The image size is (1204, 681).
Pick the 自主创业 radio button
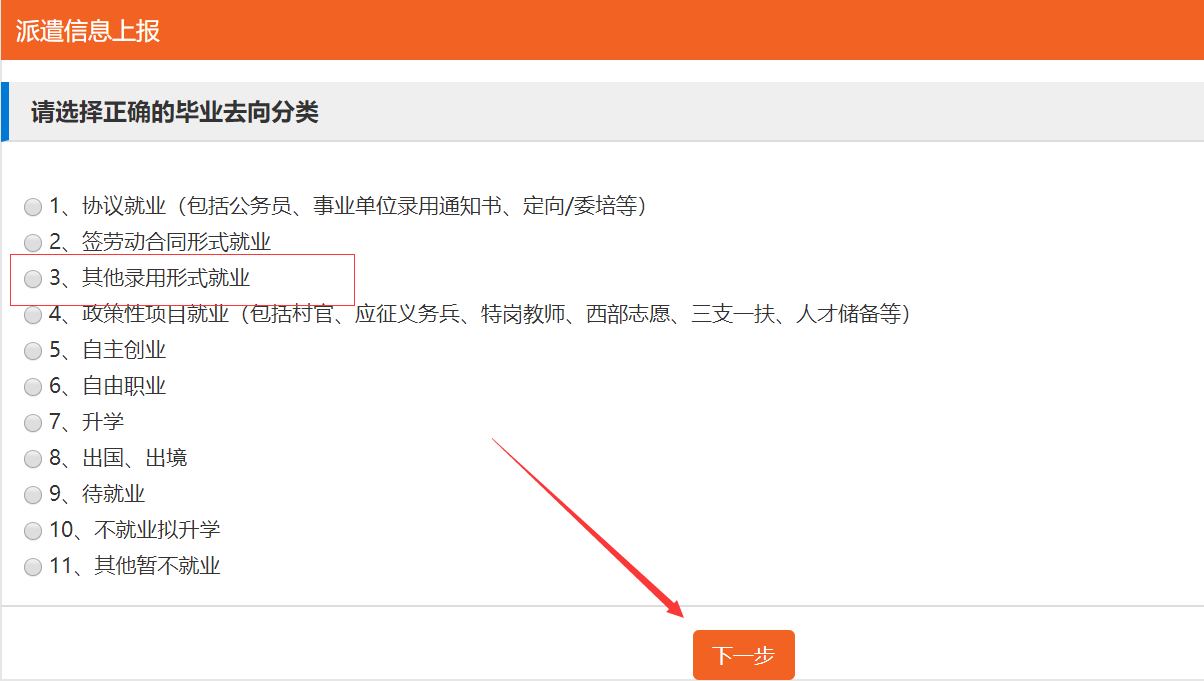point(33,351)
